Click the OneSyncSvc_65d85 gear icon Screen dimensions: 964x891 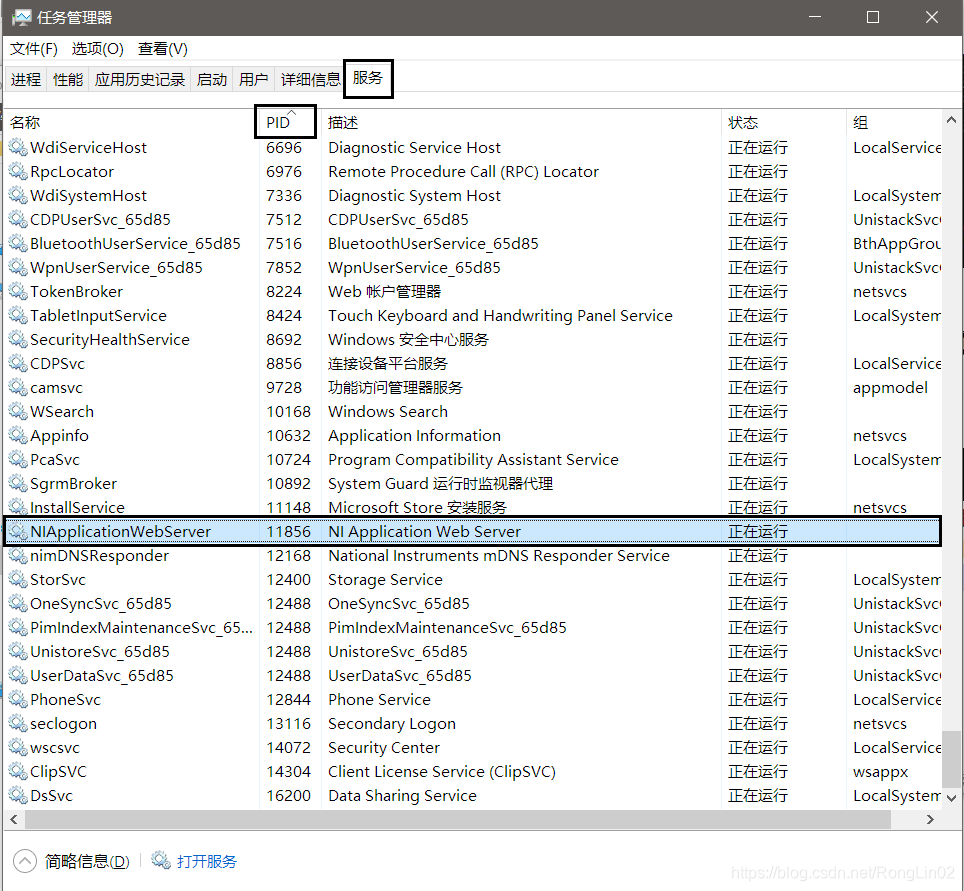(18, 603)
